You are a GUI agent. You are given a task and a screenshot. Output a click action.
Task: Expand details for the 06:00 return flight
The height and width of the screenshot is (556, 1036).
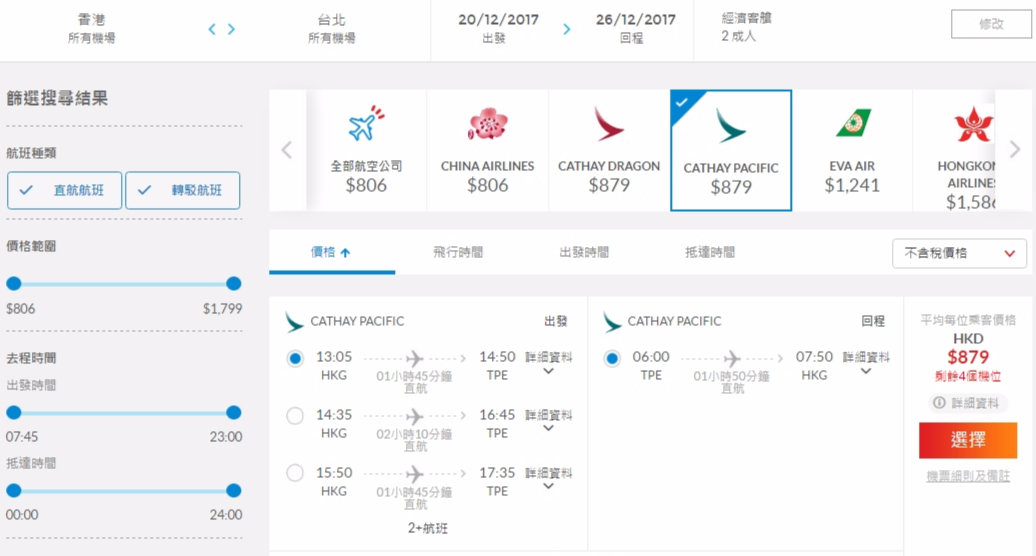866,363
